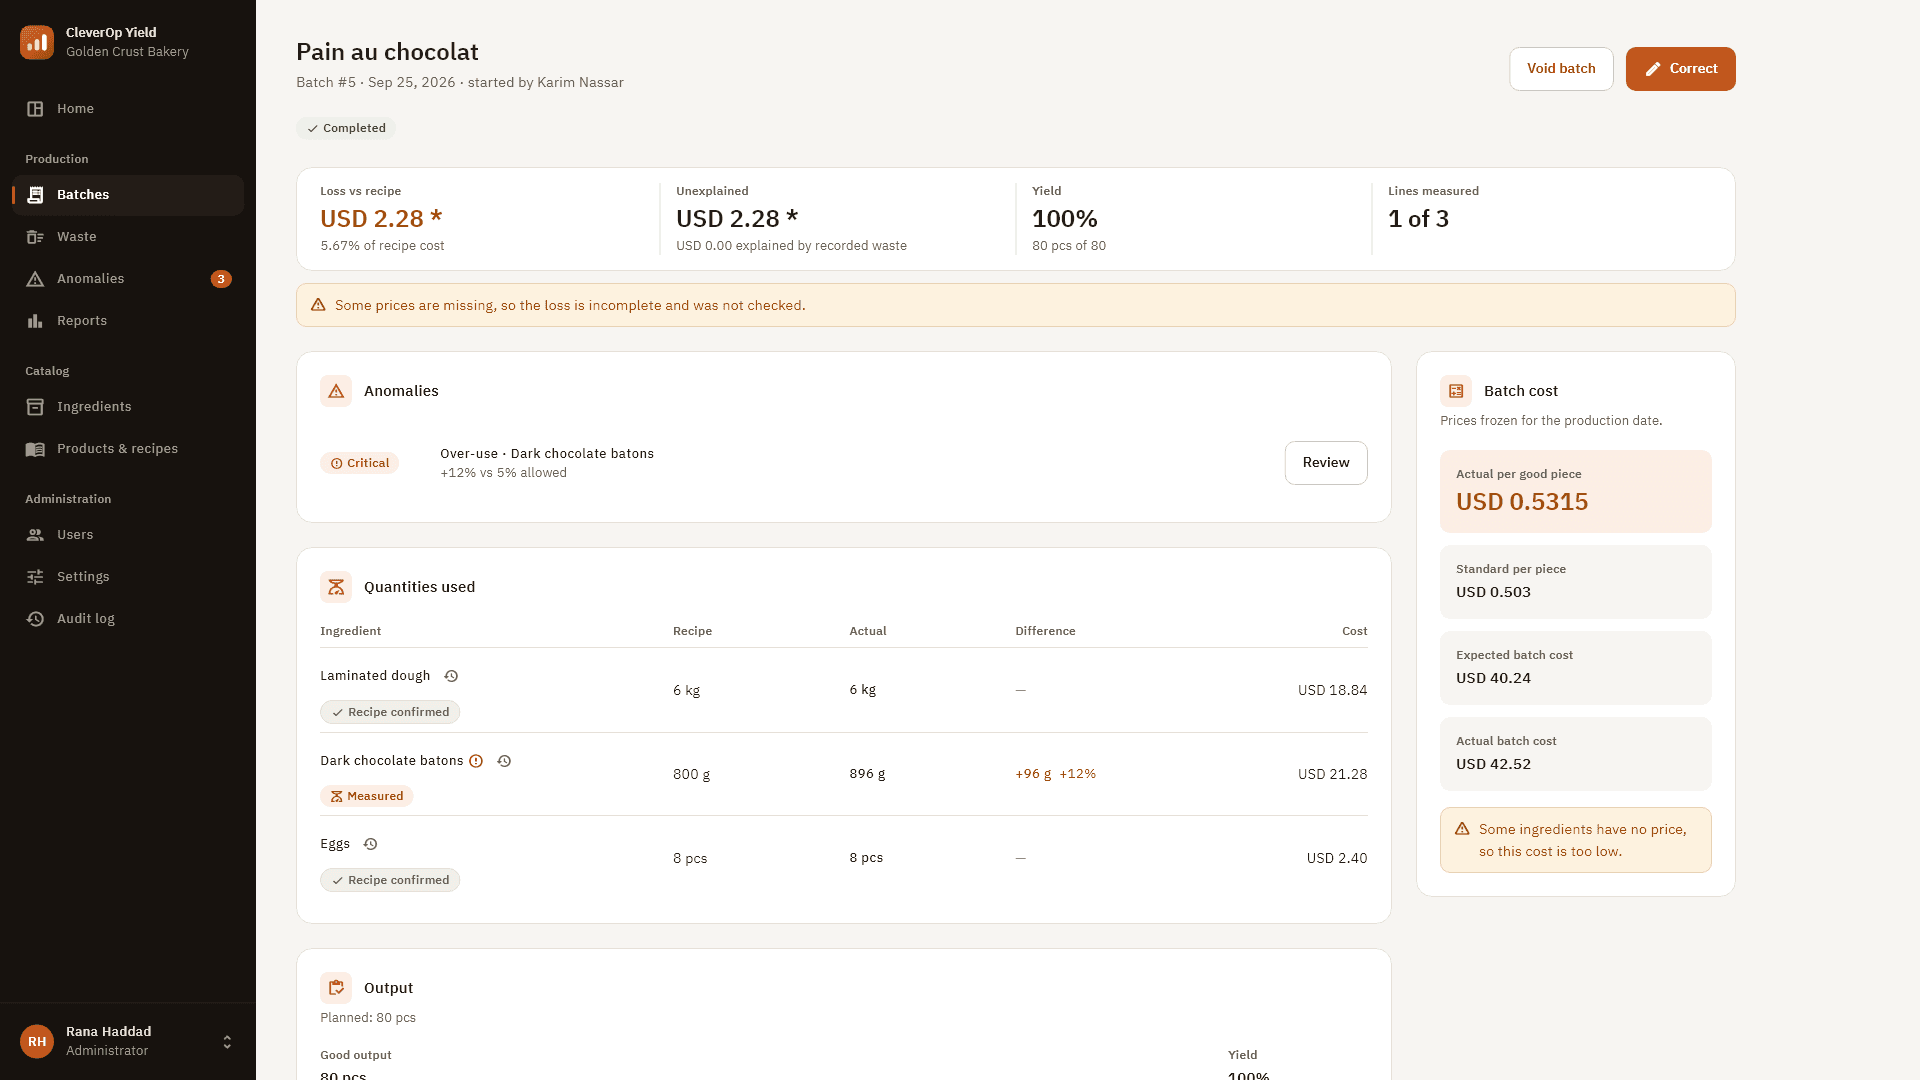The image size is (1920, 1080).
Task: Click the Products & recipes book icon
Action: point(35,449)
